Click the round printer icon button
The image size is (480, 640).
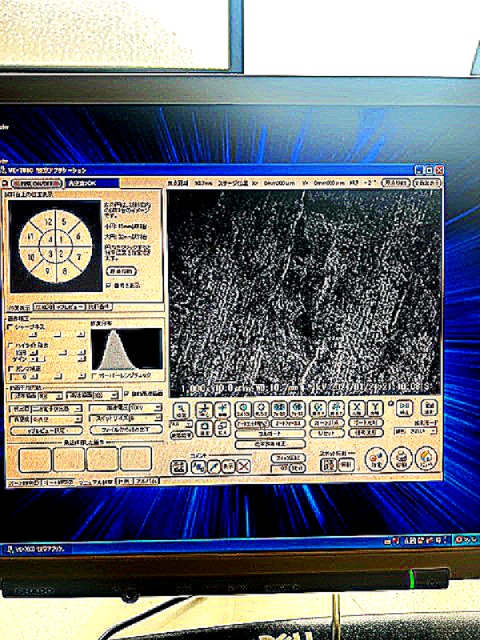click(x=401, y=458)
